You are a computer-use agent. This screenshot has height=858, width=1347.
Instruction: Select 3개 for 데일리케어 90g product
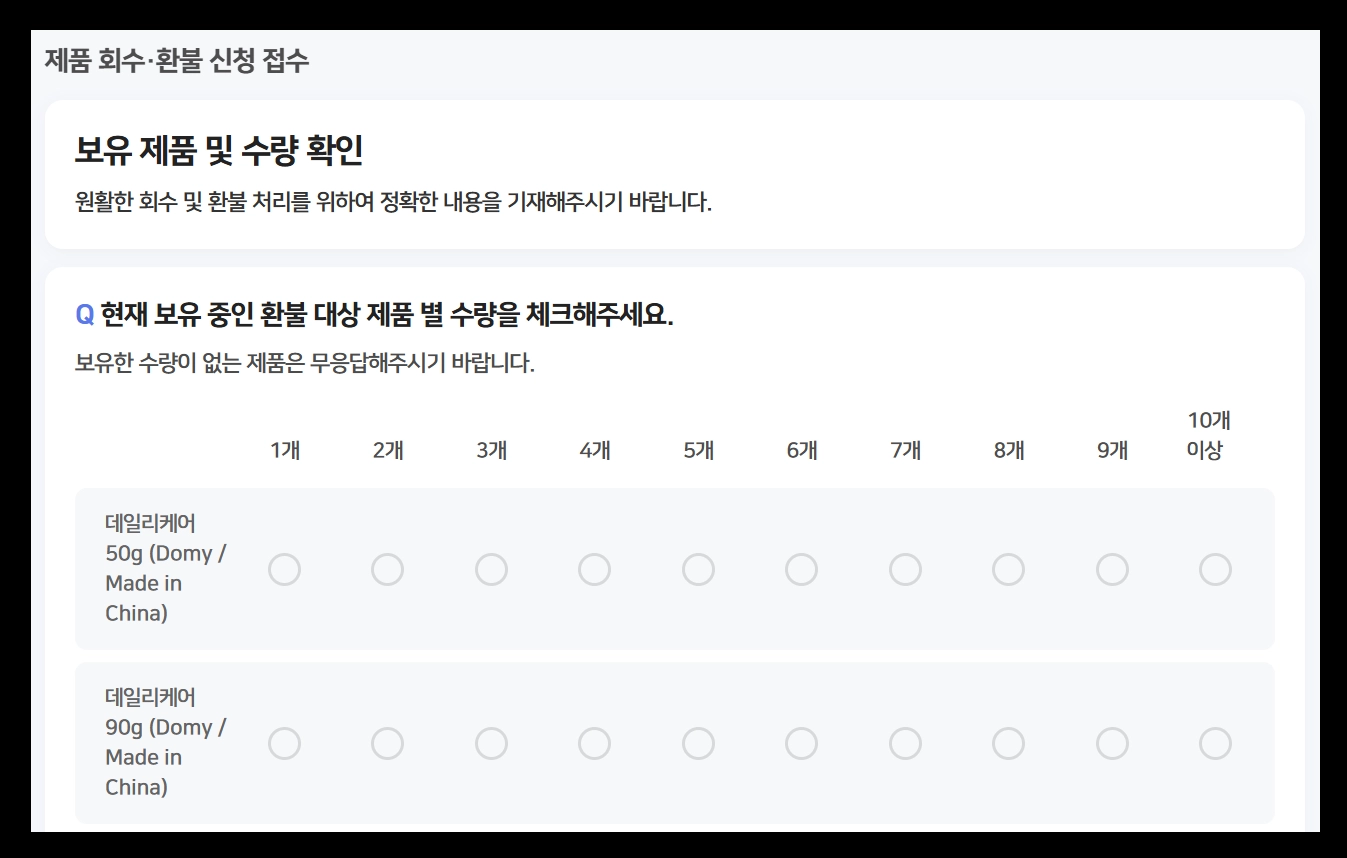coord(491,743)
